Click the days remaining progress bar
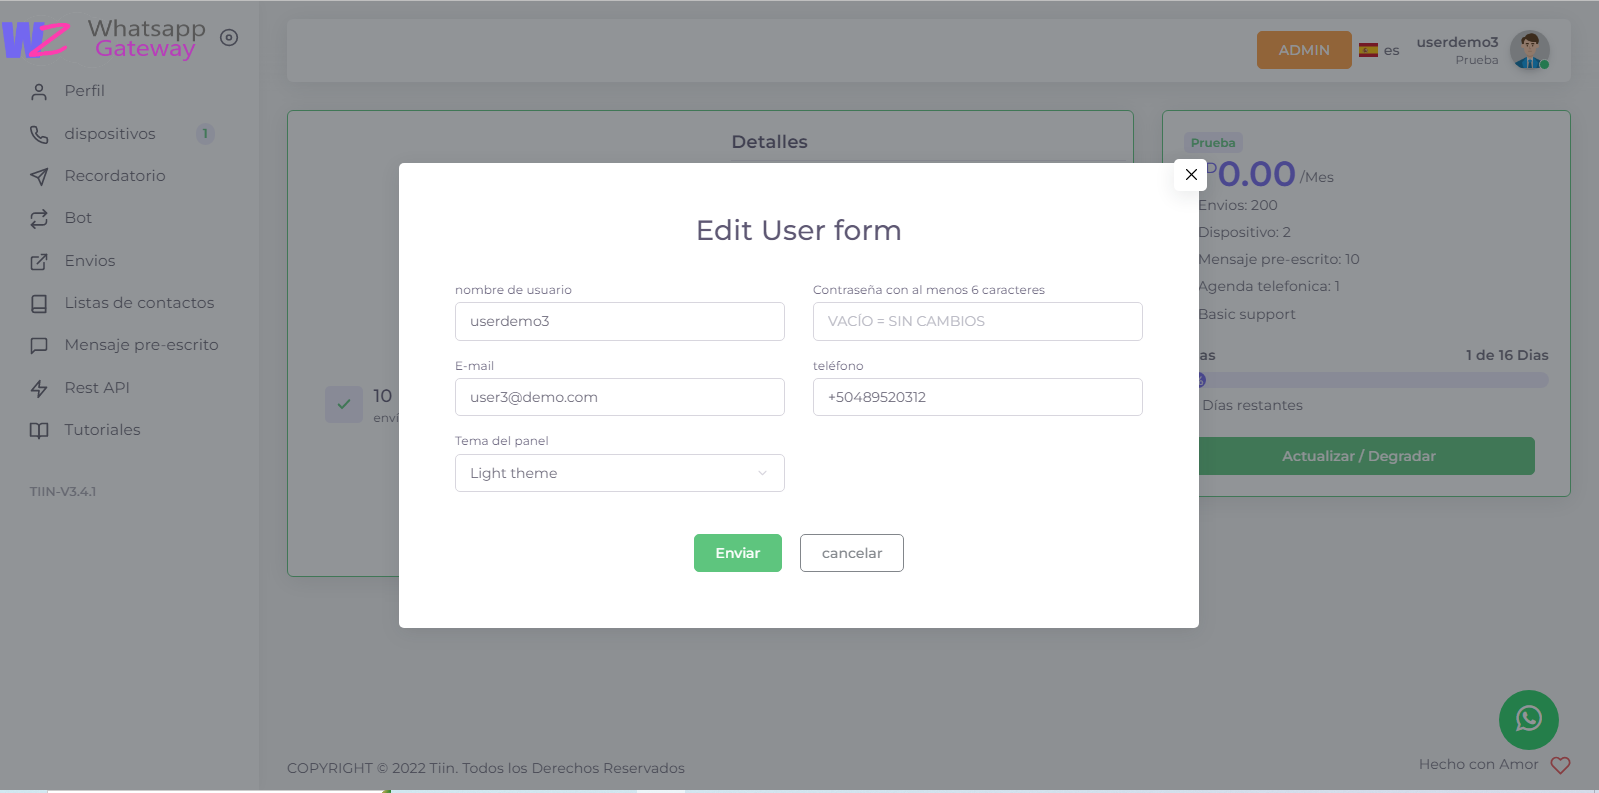The height and width of the screenshot is (793, 1599). (x=1374, y=380)
